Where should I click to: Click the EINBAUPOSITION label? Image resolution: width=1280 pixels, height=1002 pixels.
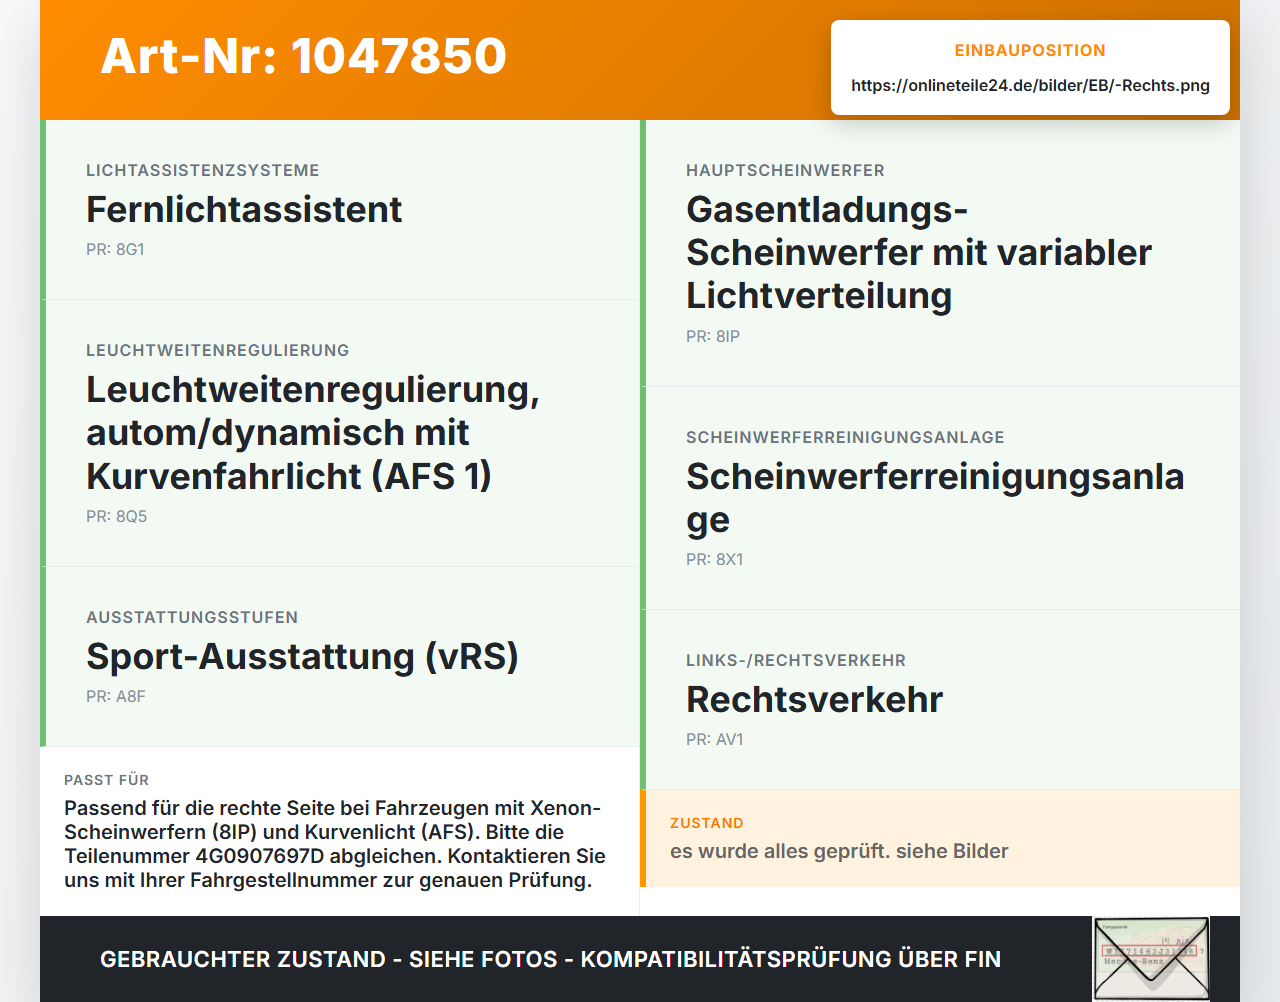[1030, 51]
